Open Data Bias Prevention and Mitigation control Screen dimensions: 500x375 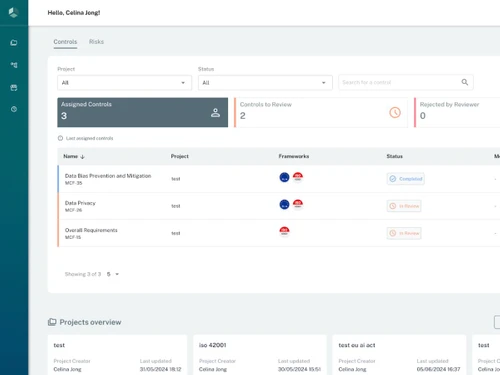click(108, 176)
